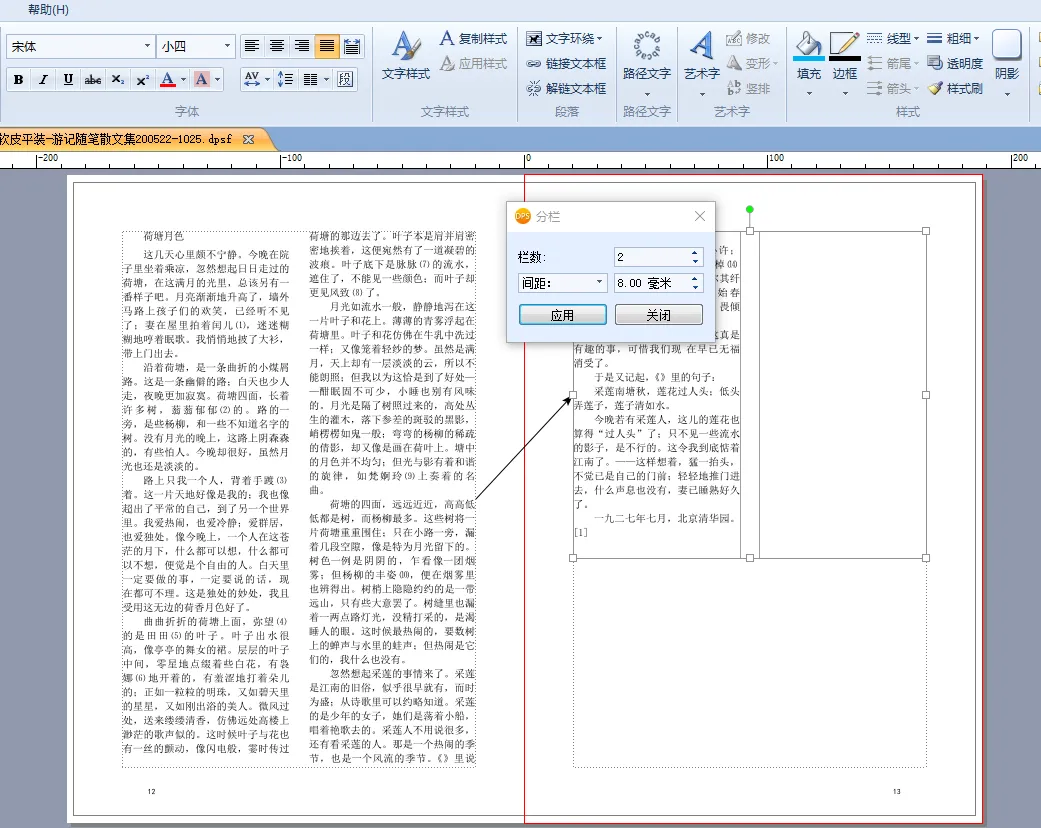
Task: Expand the 小四 font size dropdown
Action: tap(227, 46)
